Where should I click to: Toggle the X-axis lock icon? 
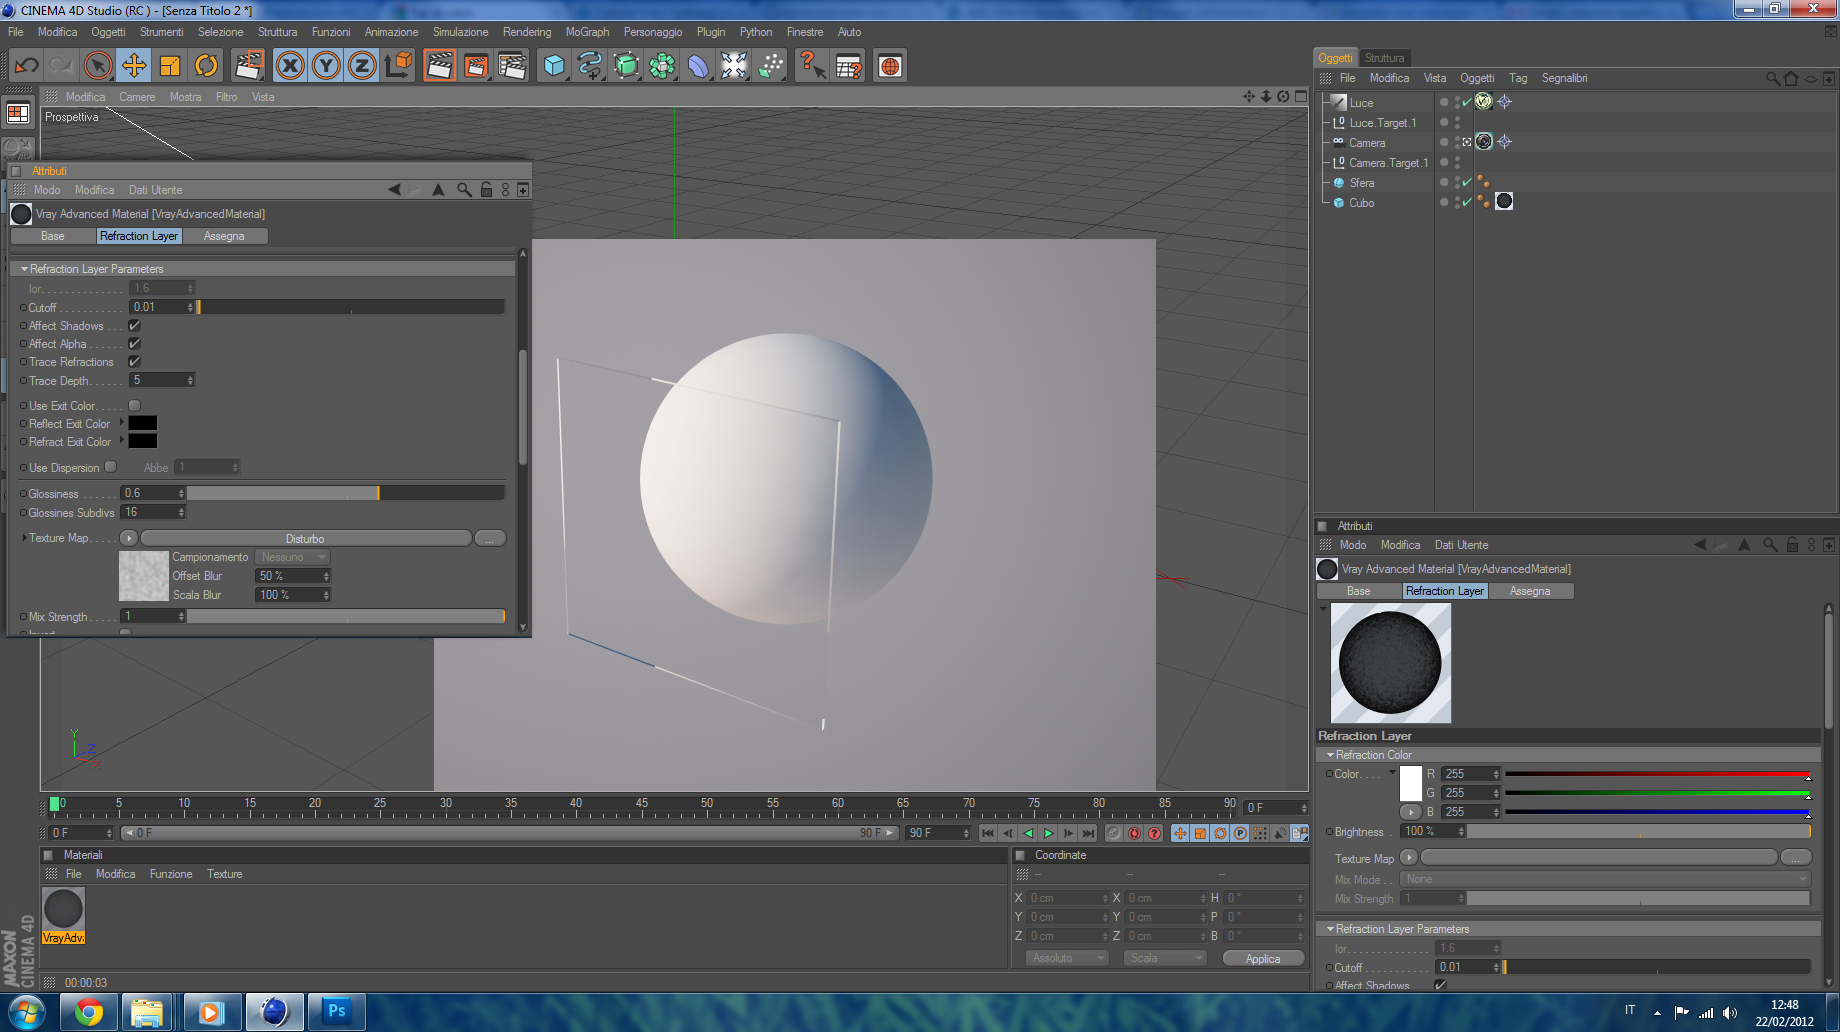click(290, 66)
